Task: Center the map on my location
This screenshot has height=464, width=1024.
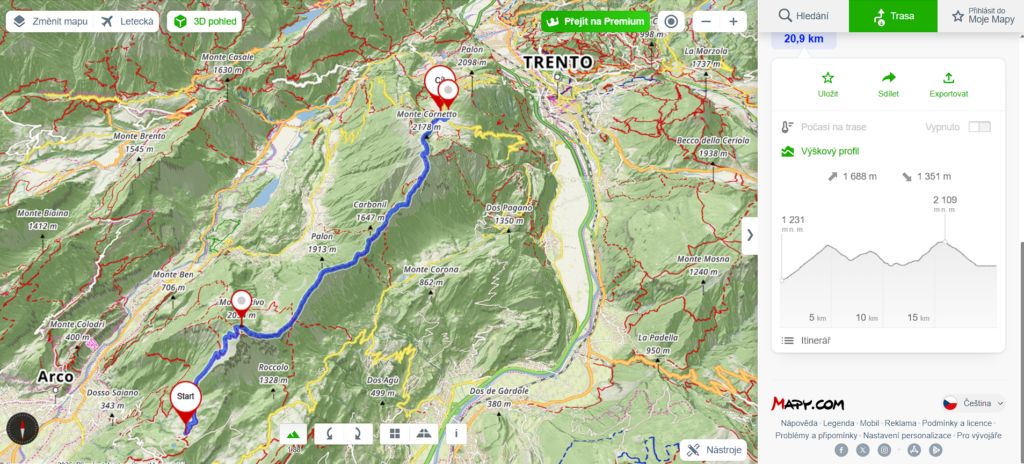Action: tap(671, 22)
